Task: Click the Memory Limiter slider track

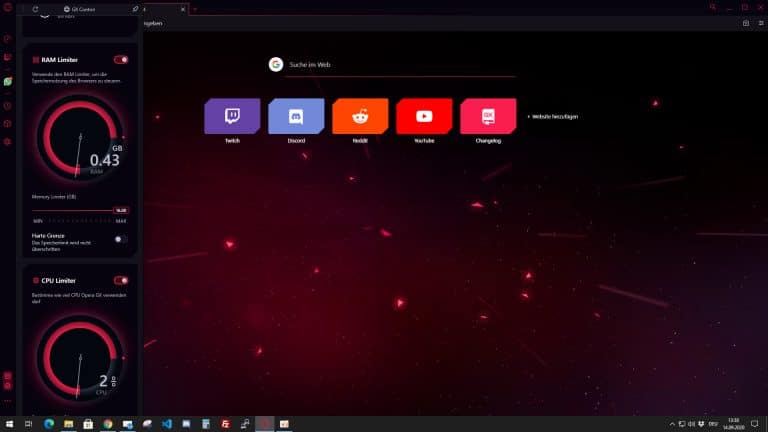Action: click(x=75, y=210)
